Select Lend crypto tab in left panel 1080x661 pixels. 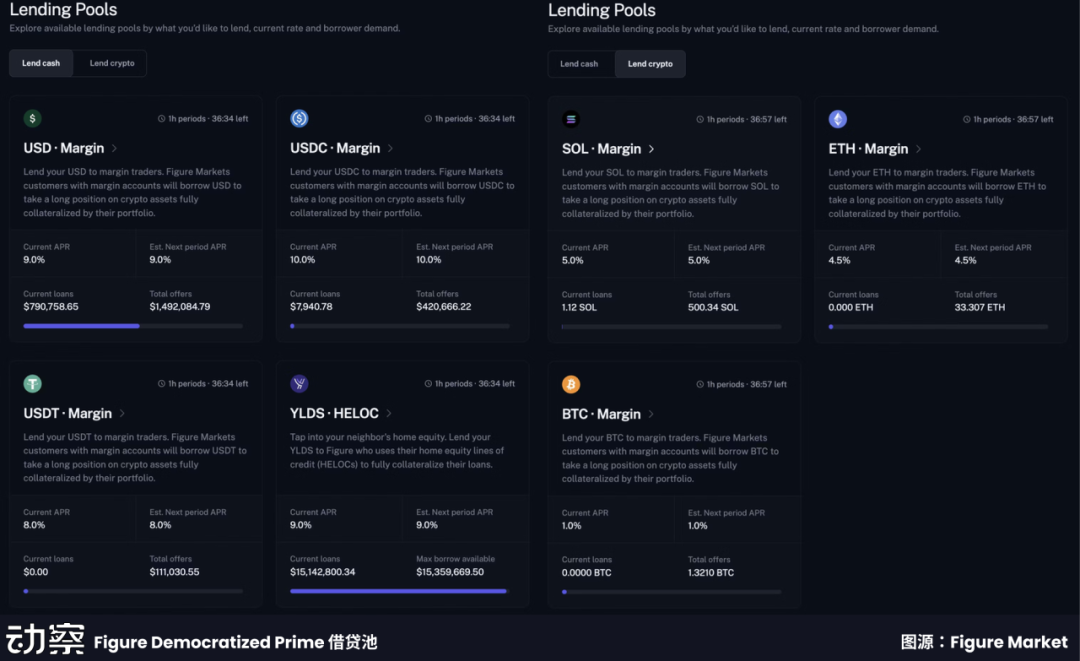112,63
